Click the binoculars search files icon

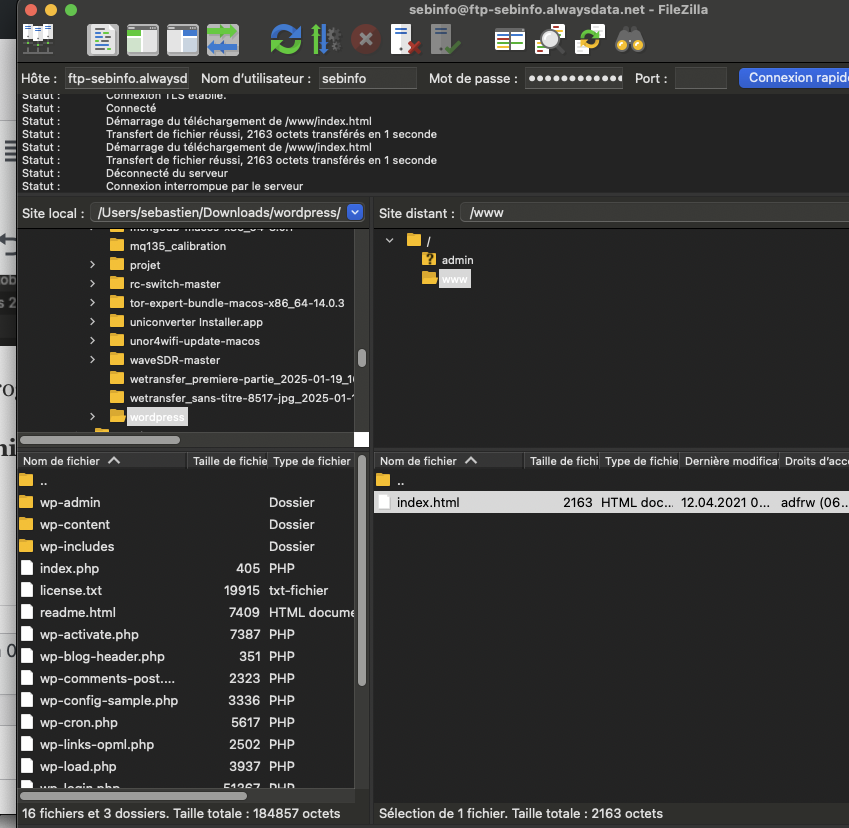tap(629, 40)
